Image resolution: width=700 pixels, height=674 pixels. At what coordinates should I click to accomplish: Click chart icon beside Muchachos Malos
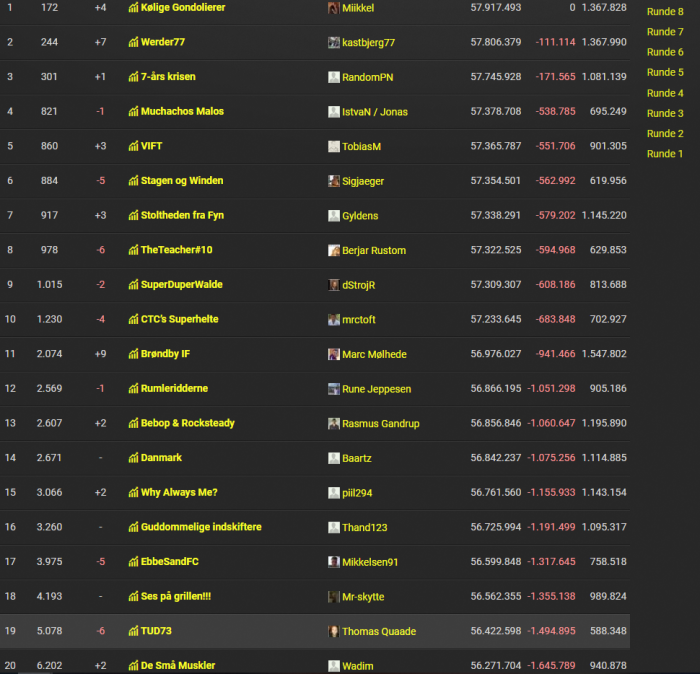click(x=133, y=112)
